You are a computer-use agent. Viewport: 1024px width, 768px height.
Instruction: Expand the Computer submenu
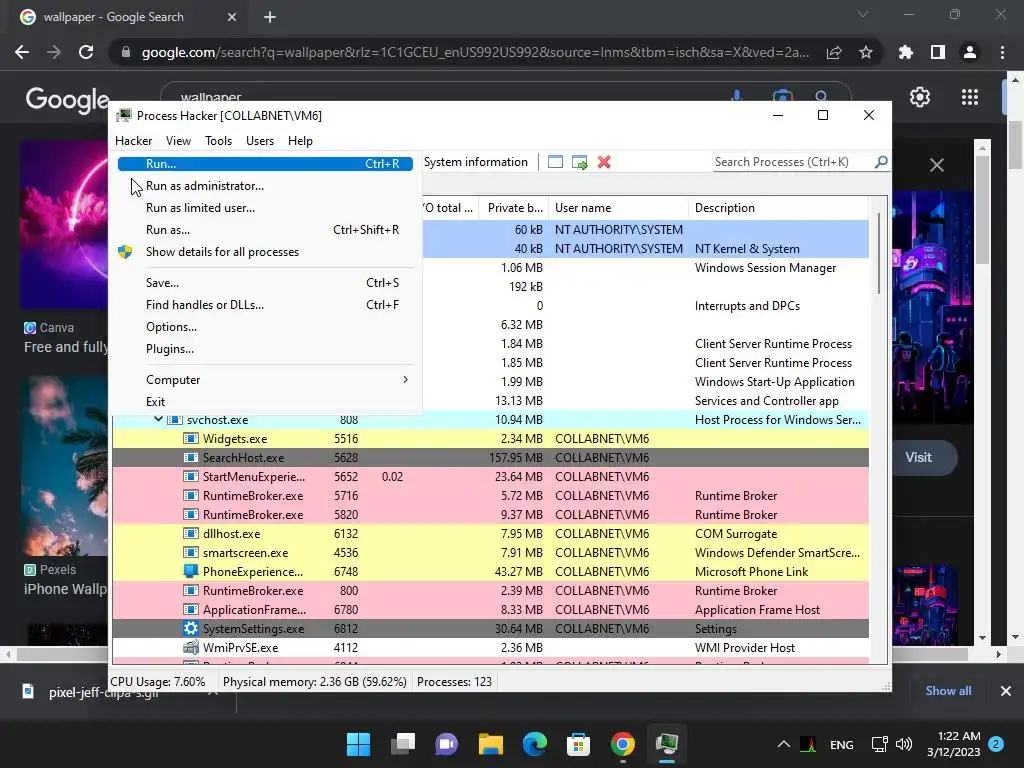pyautogui.click(x=265, y=380)
